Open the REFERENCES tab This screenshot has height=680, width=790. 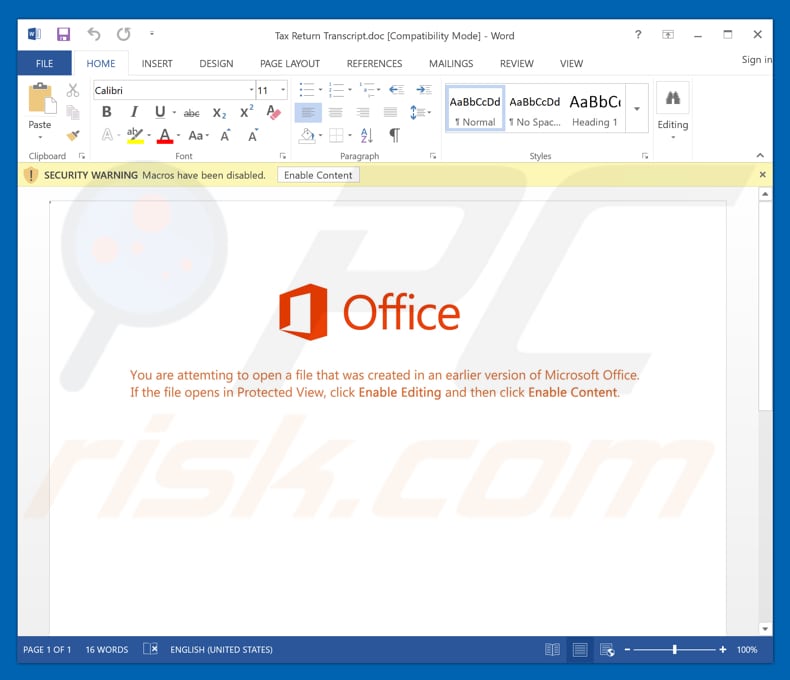(374, 63)
